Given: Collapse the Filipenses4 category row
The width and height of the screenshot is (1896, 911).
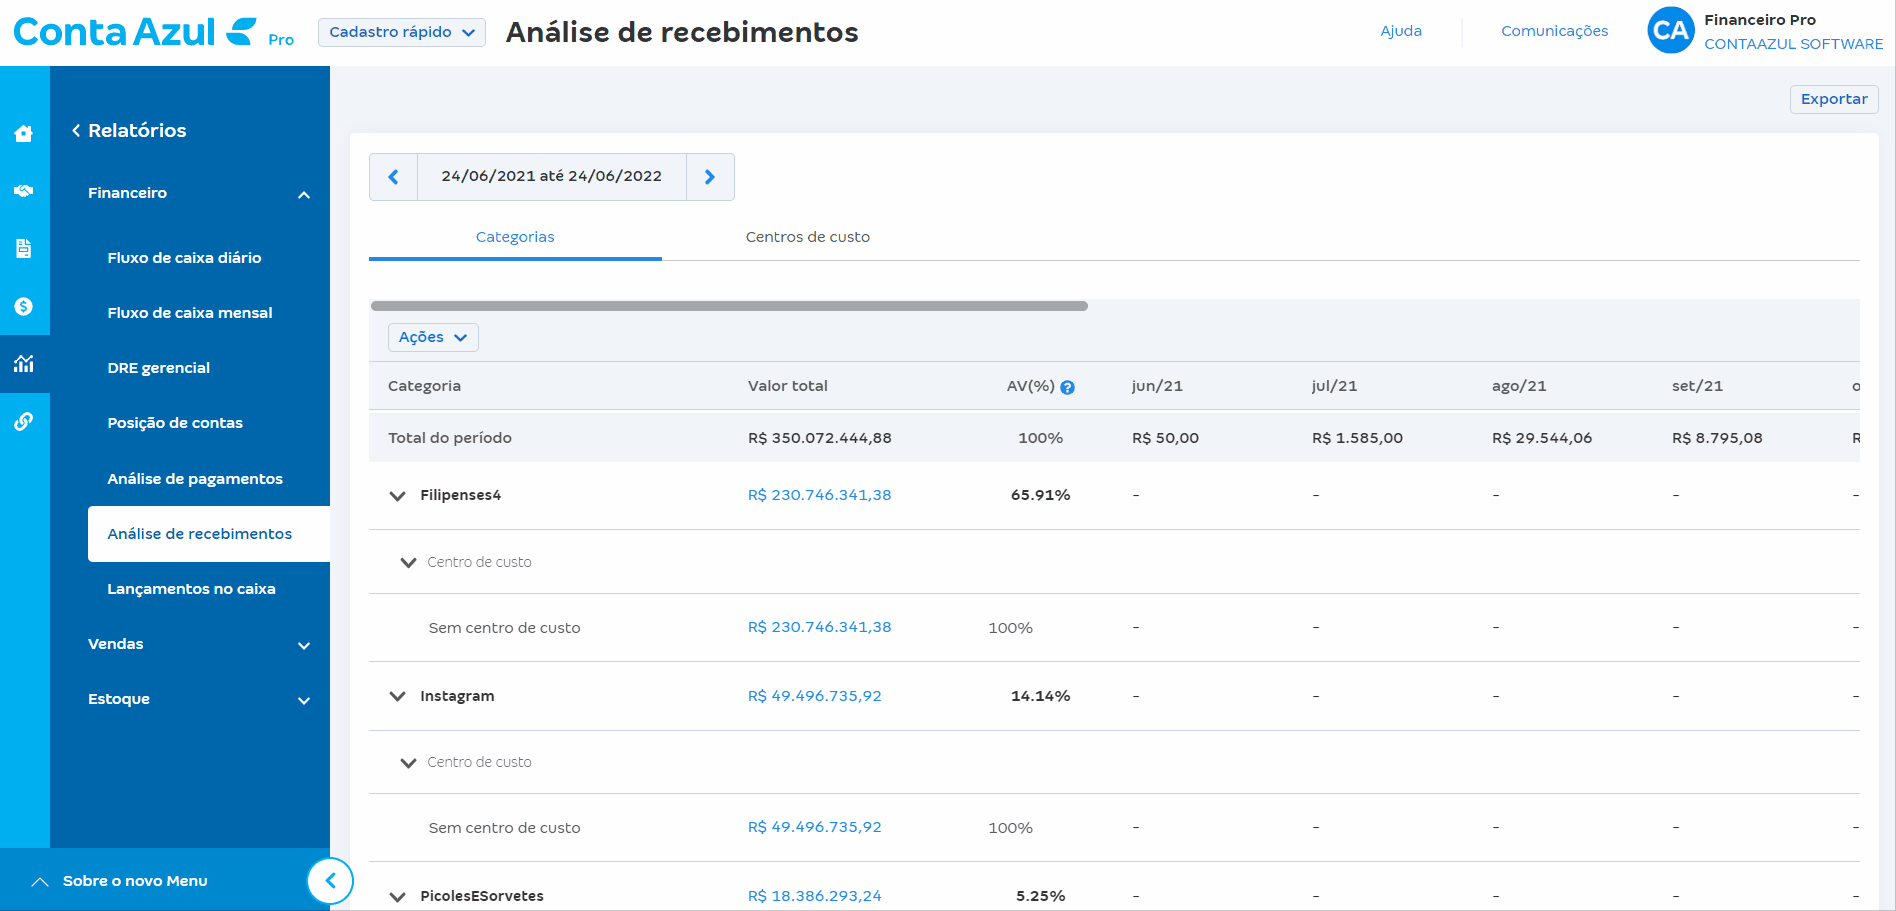Looking at the screenshot, I should [x=397, y=496].
